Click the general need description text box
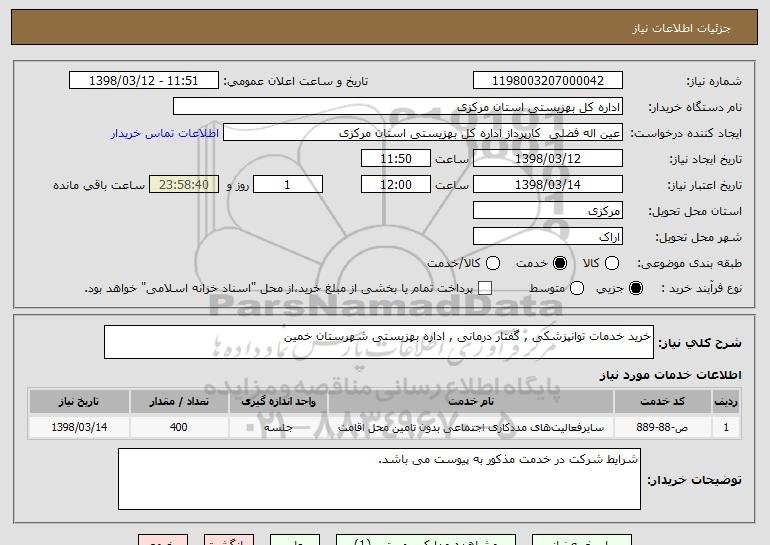 [379, 342]
